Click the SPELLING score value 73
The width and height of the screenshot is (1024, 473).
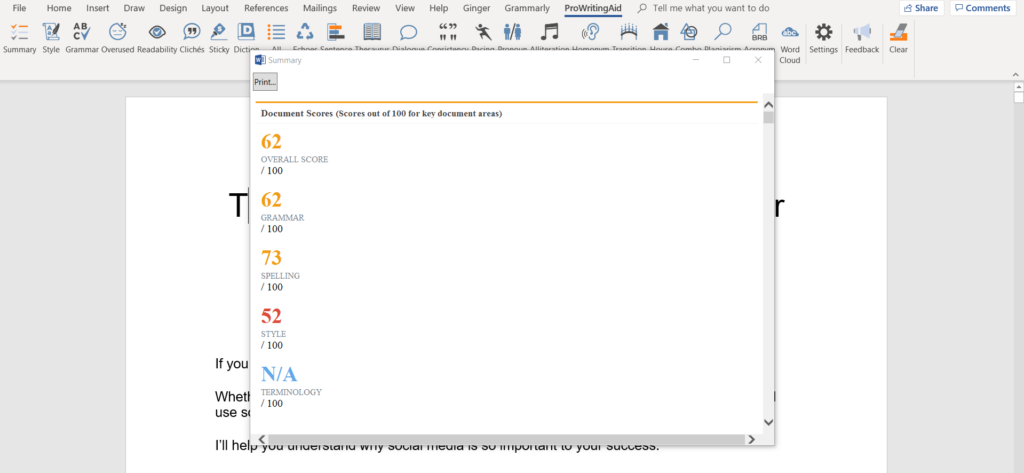point(271,258)
